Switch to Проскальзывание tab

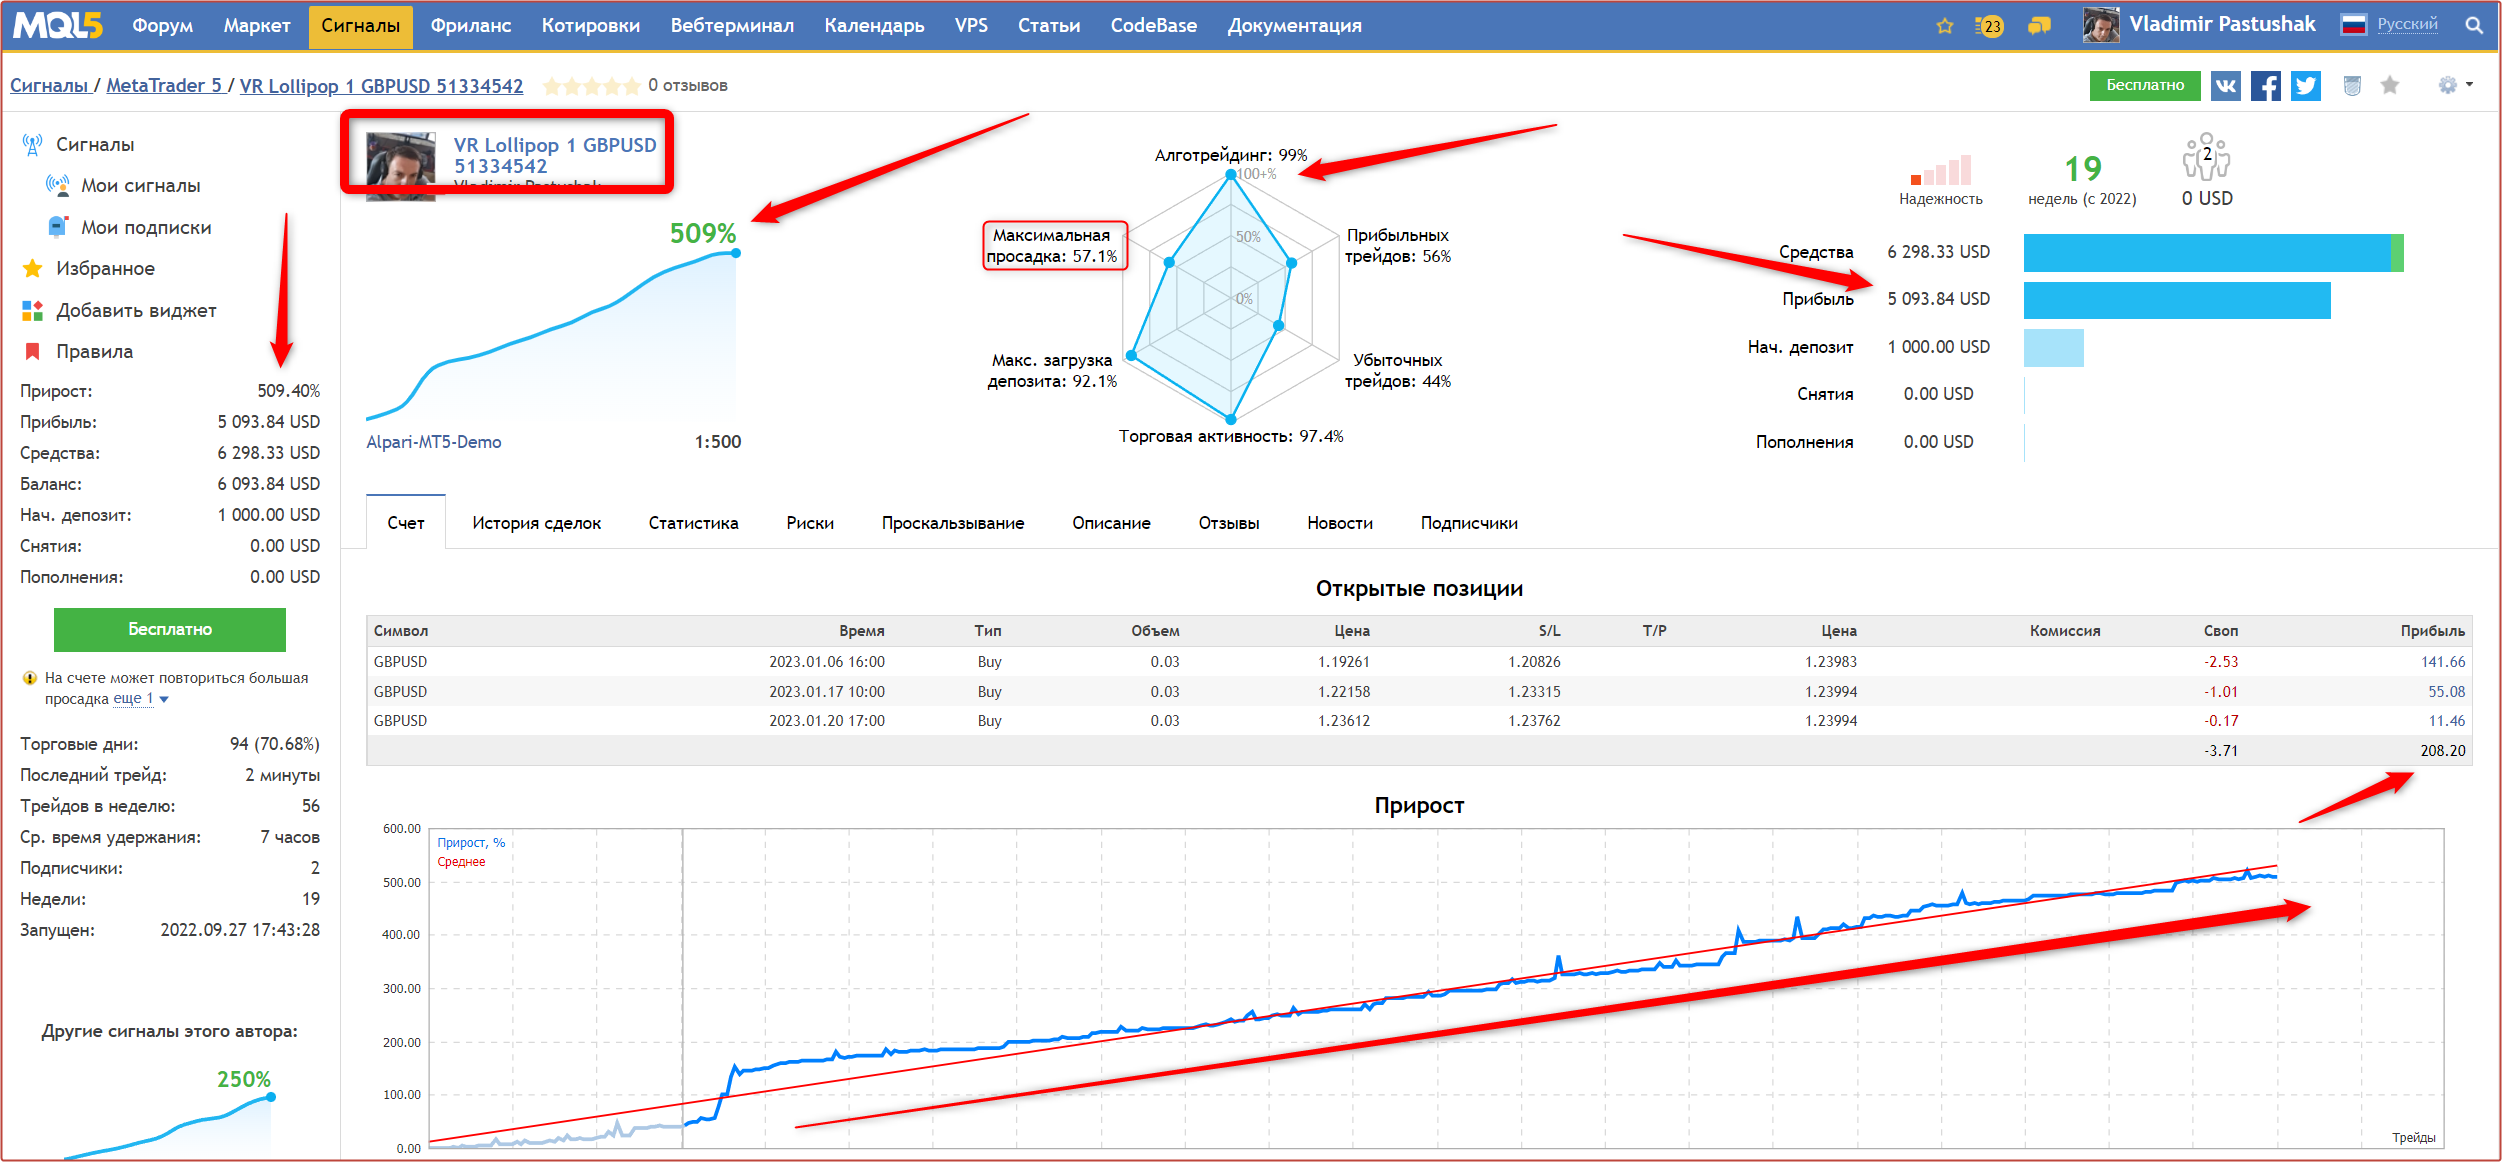coord(953,523)
